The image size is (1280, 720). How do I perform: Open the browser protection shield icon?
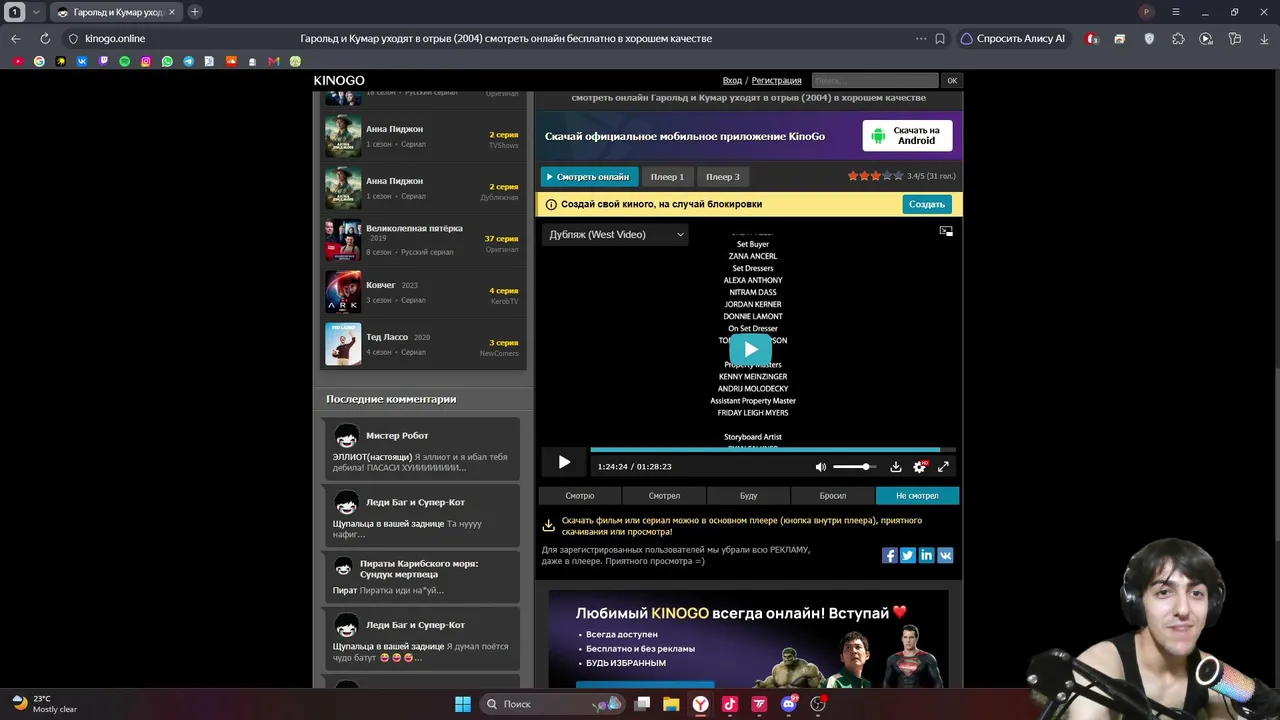[x=1149, y=39]
